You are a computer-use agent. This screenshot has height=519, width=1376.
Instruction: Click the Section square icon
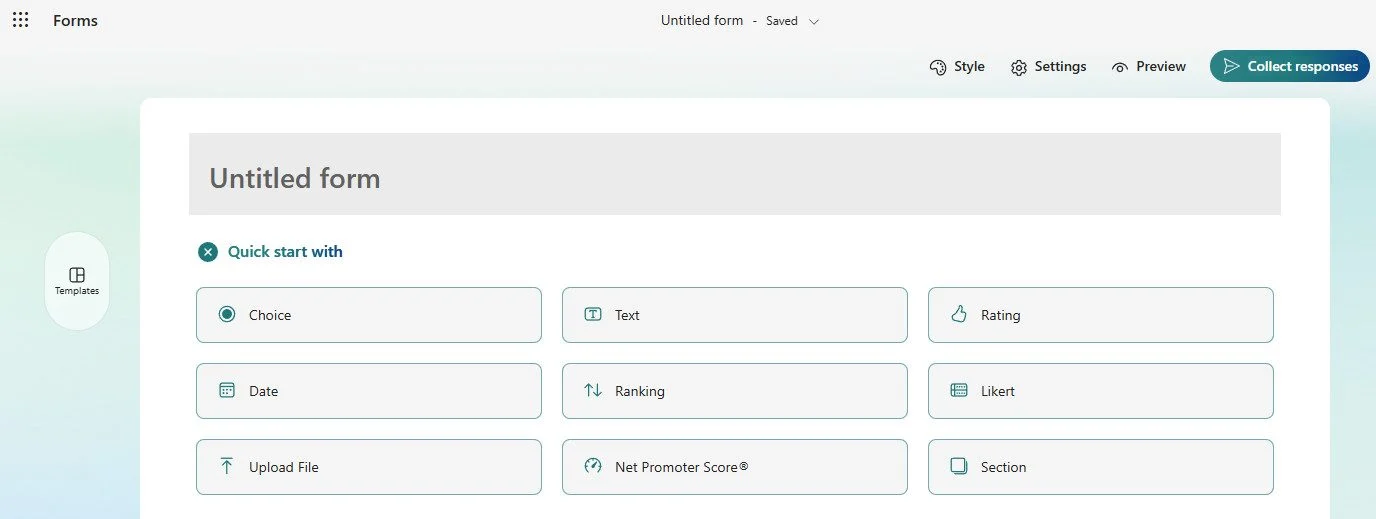point(959,466)
